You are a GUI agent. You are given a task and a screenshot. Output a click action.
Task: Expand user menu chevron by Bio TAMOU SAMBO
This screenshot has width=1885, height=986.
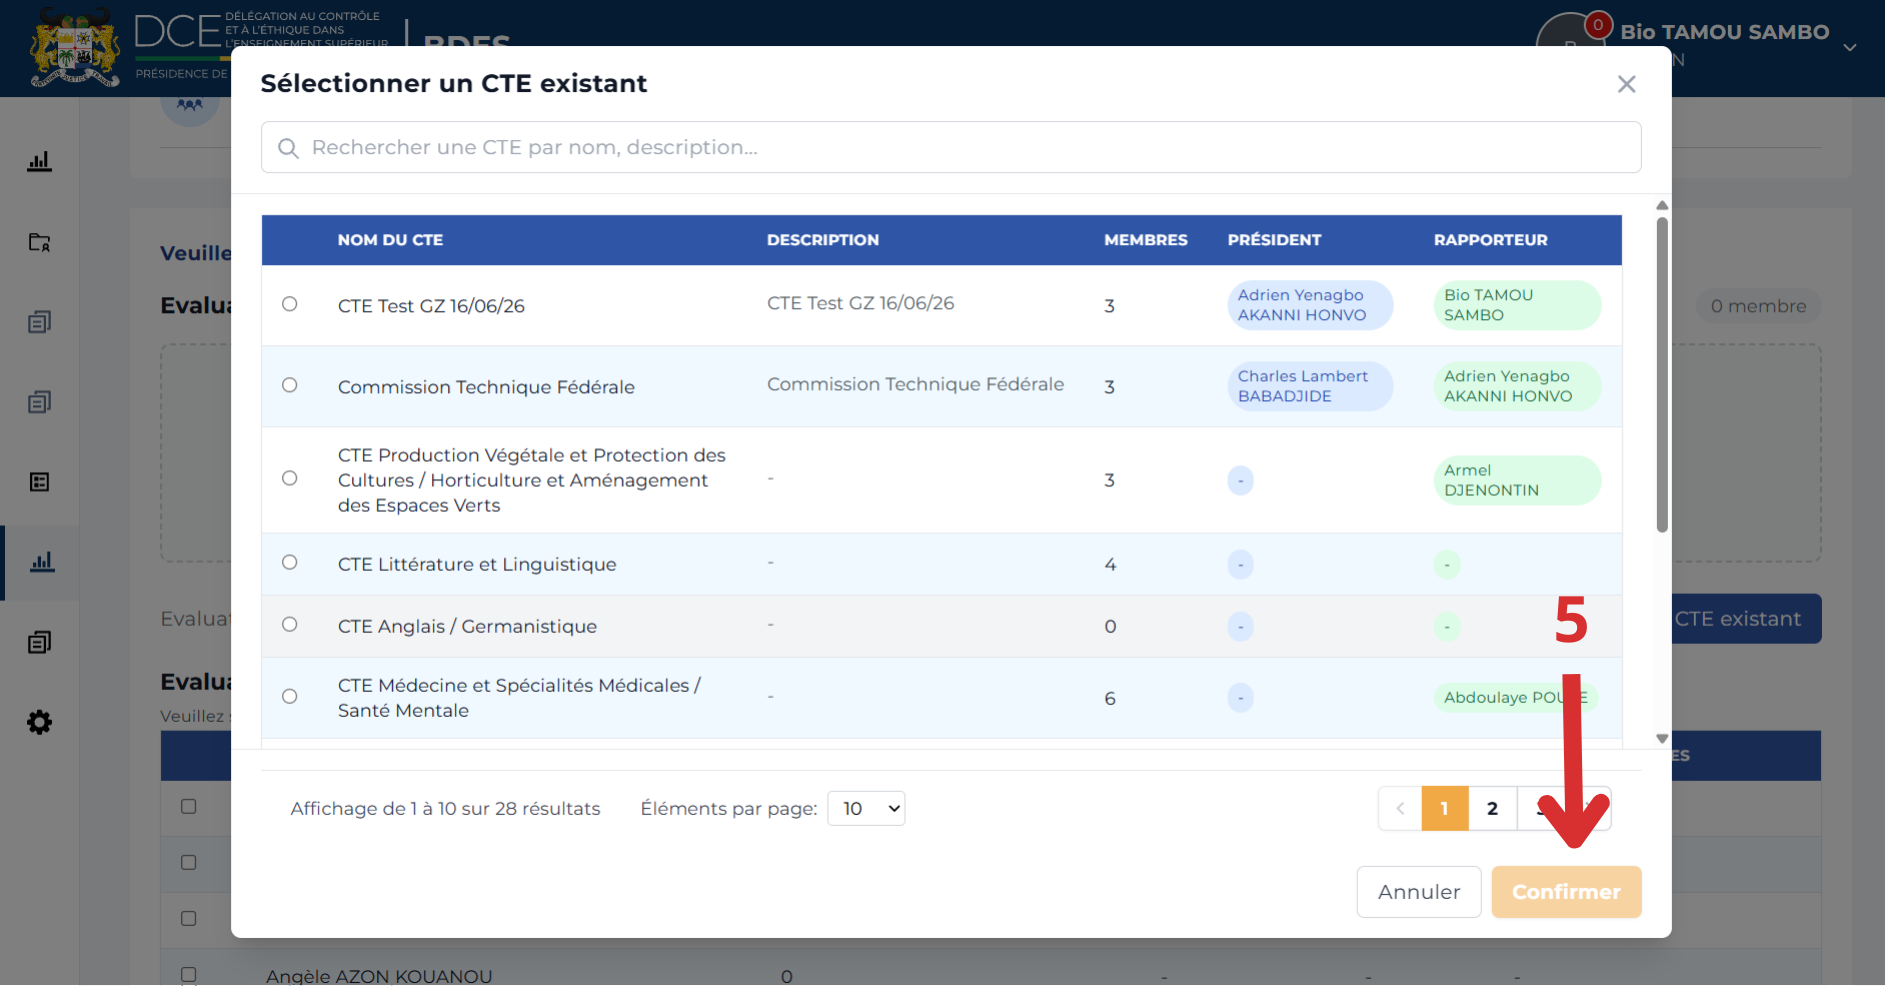(x=1850, y=47)
